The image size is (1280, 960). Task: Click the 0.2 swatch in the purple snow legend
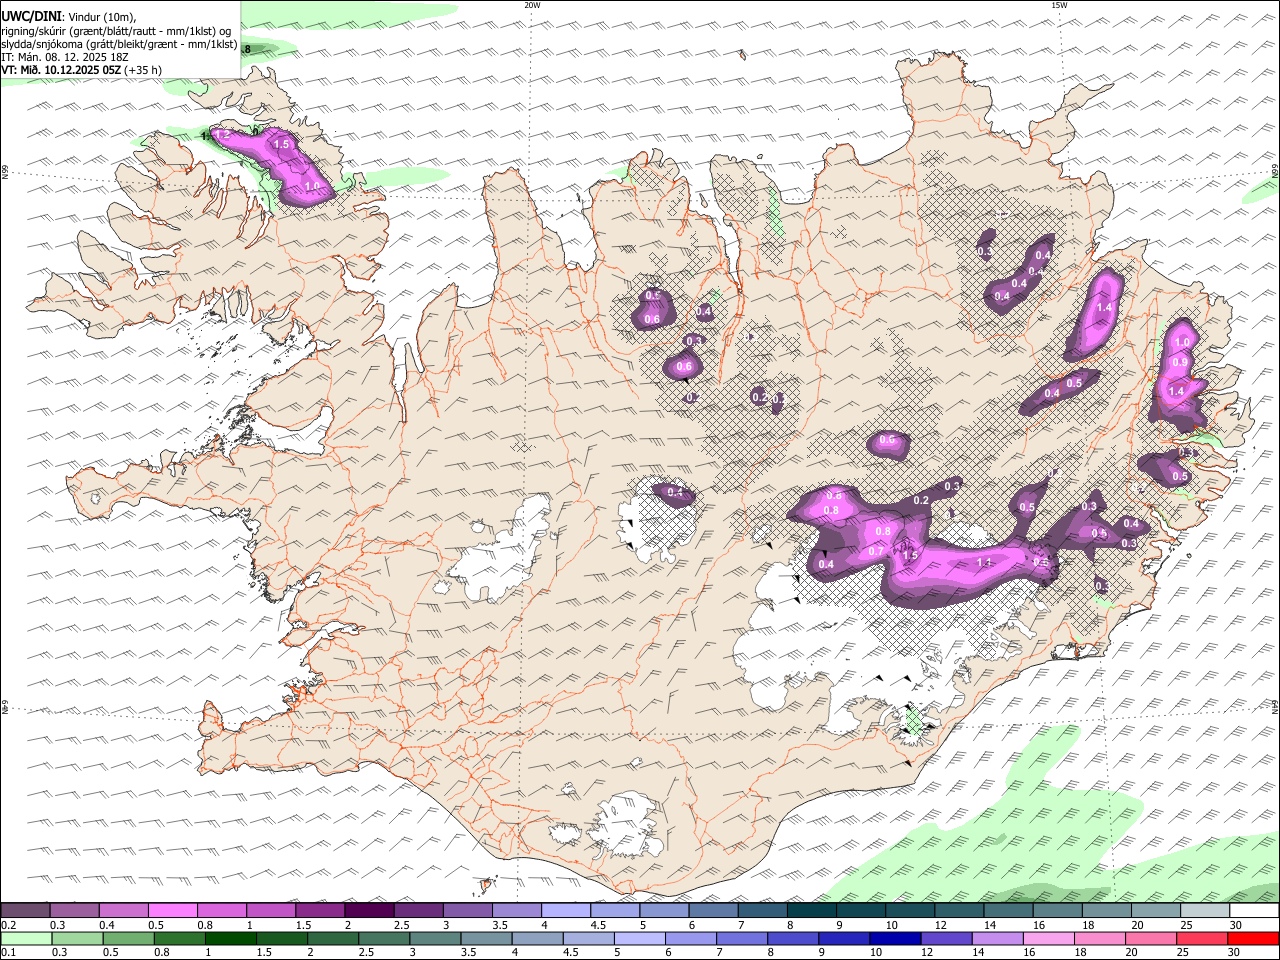[x=25, y=910]
